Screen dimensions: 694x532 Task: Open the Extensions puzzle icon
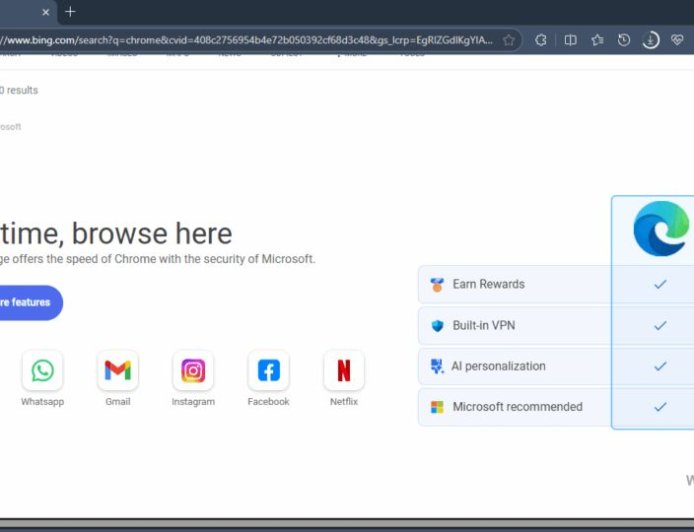[x=541, y=40]
